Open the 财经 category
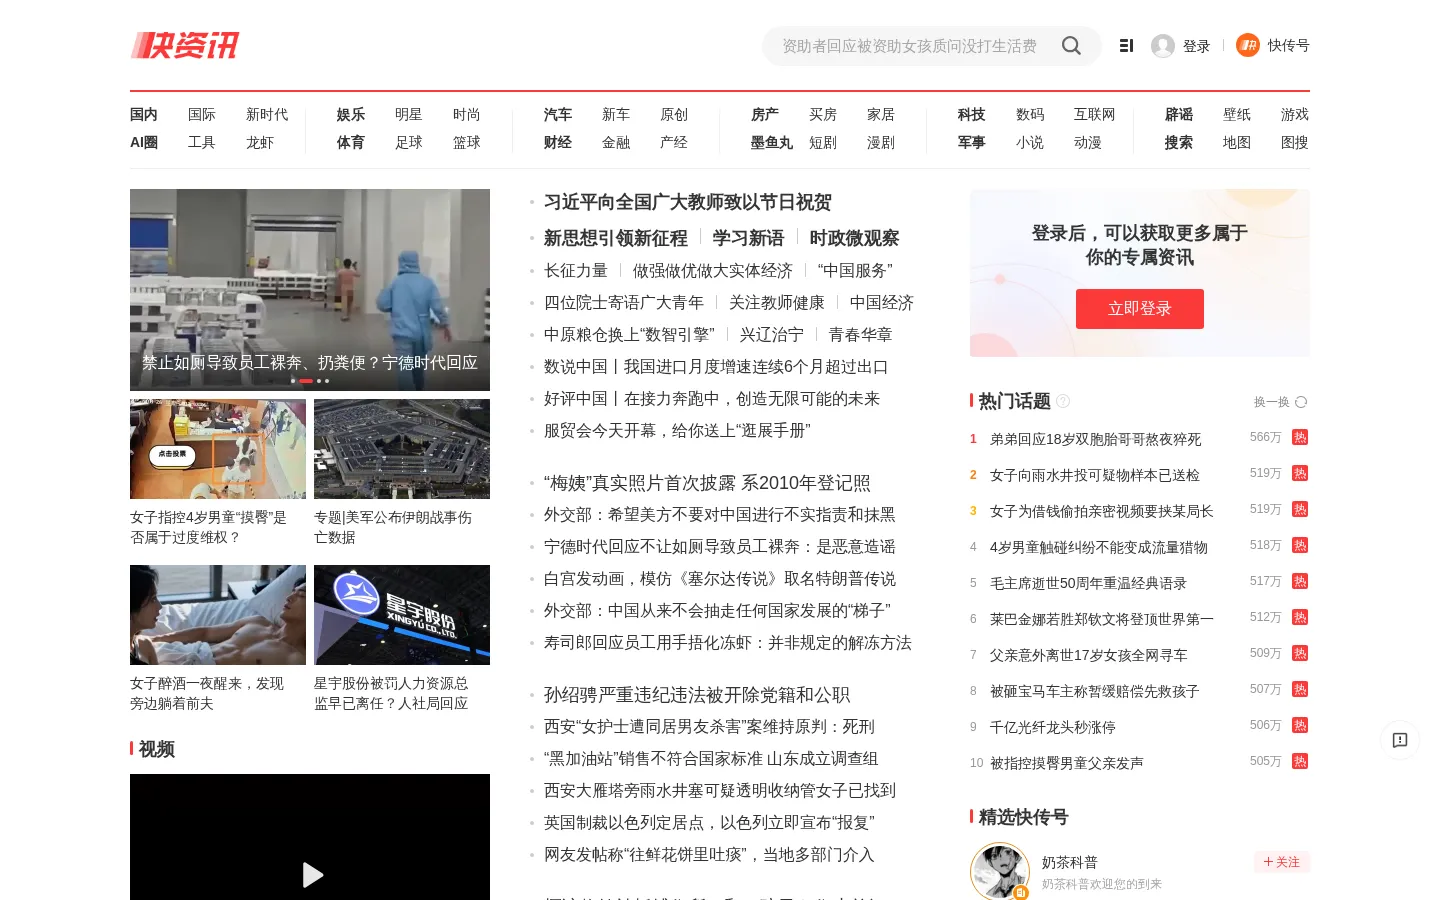 point(558,143)
